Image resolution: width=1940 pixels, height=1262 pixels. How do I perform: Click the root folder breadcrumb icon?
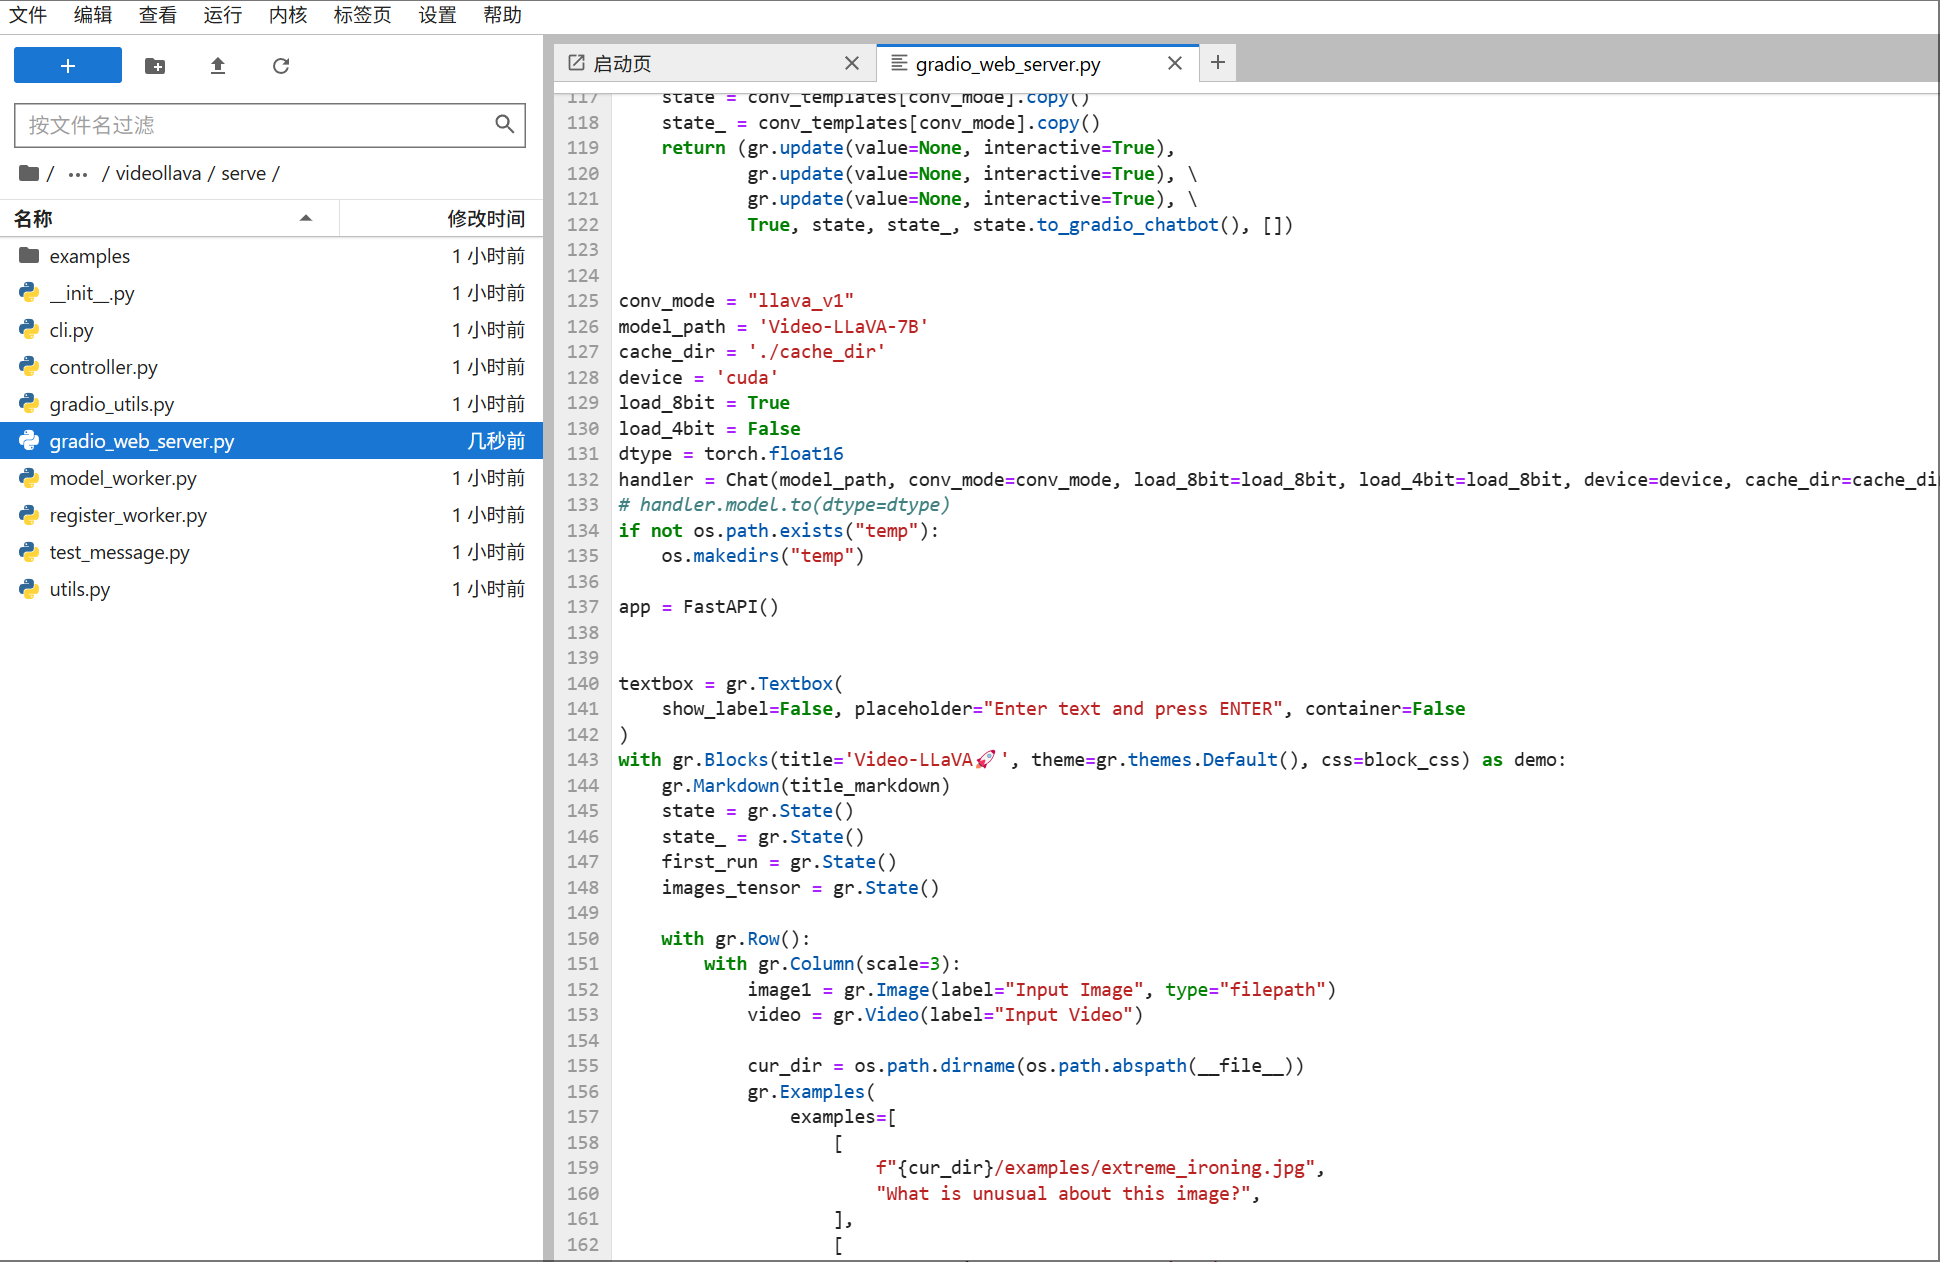[x=29, y=174]
